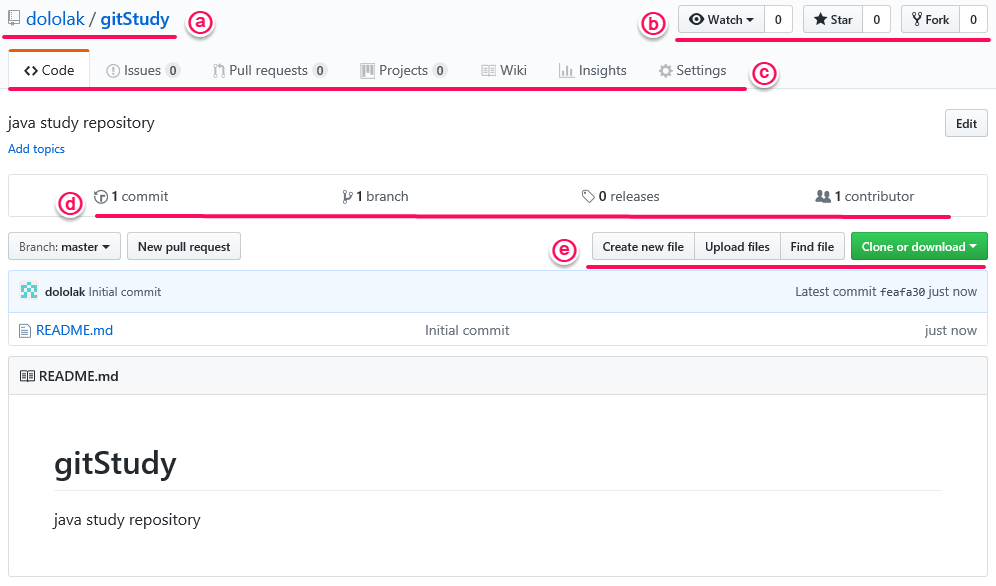Open dololak author link in commit bar
The image size is (996, 586).
(65, 292)
